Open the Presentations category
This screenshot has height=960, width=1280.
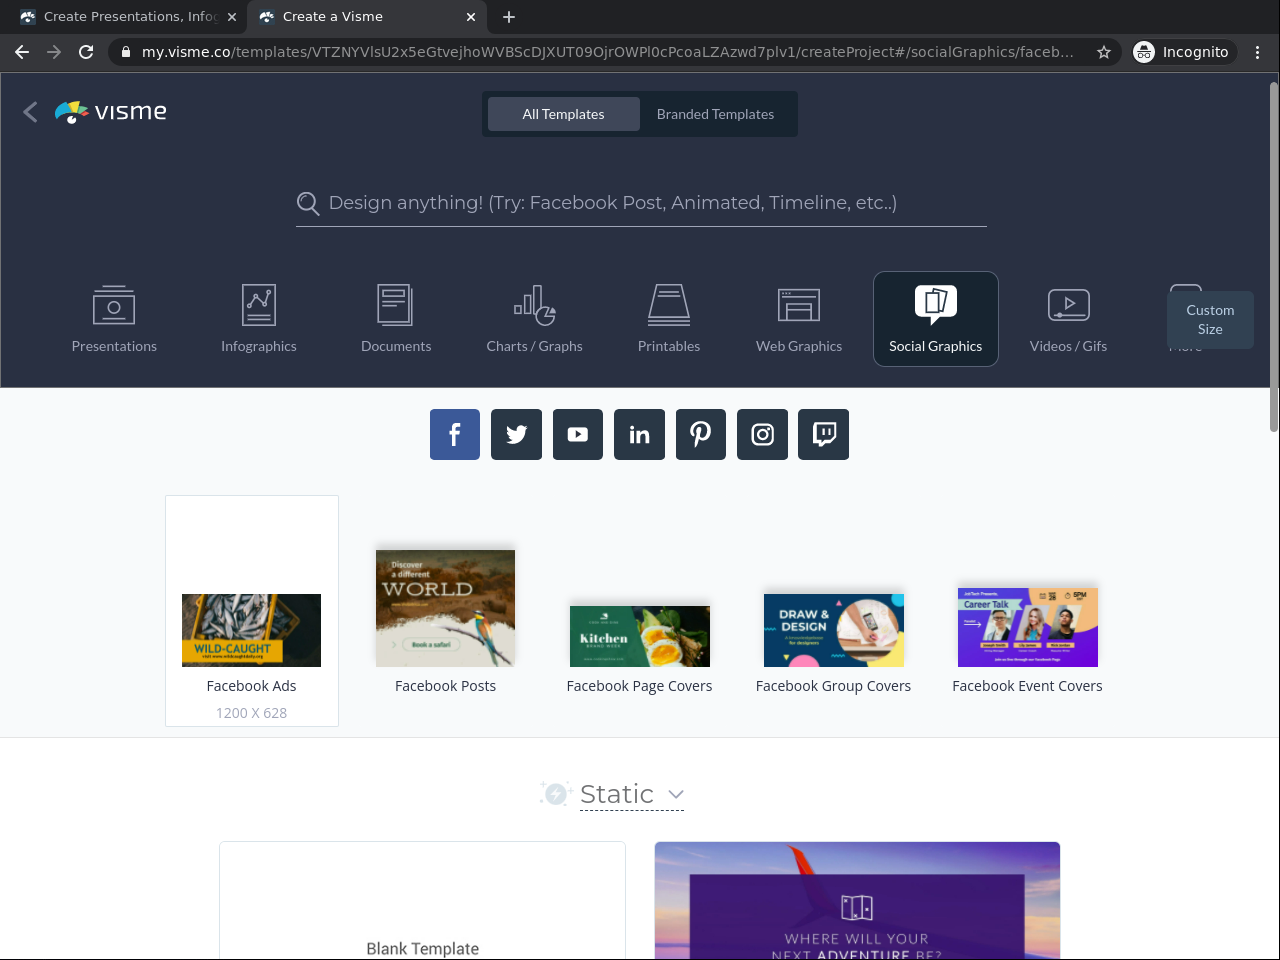[x=114, y=319]
